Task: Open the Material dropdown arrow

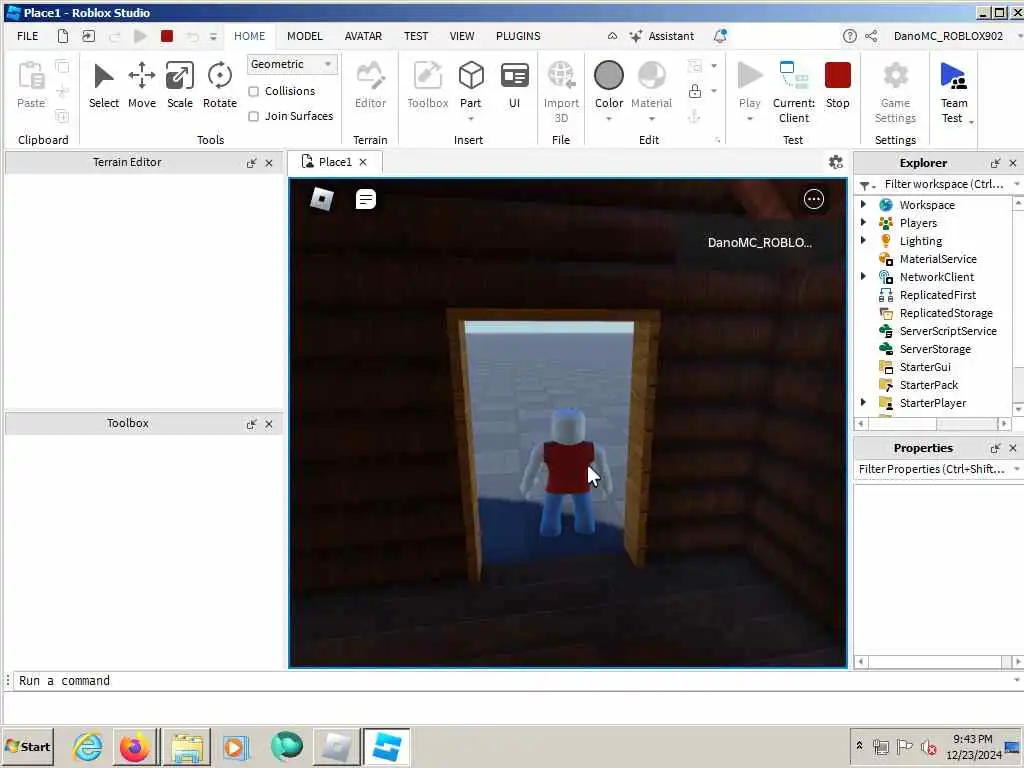Action: [651, 119]
